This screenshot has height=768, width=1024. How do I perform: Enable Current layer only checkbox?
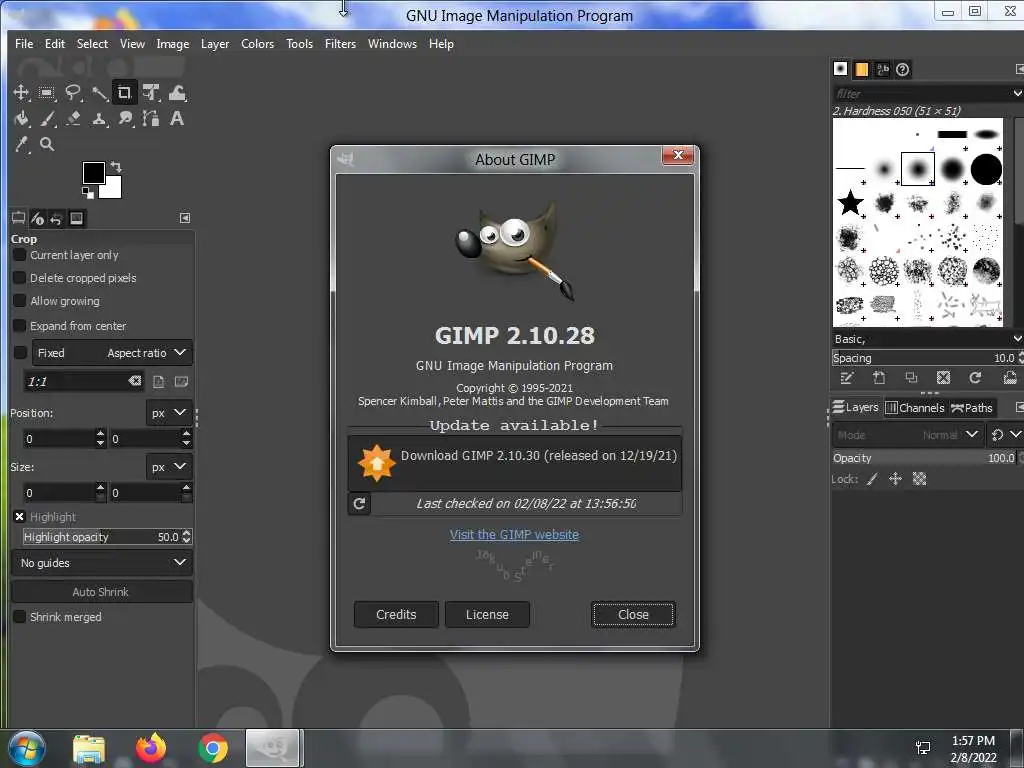(20, 255)
